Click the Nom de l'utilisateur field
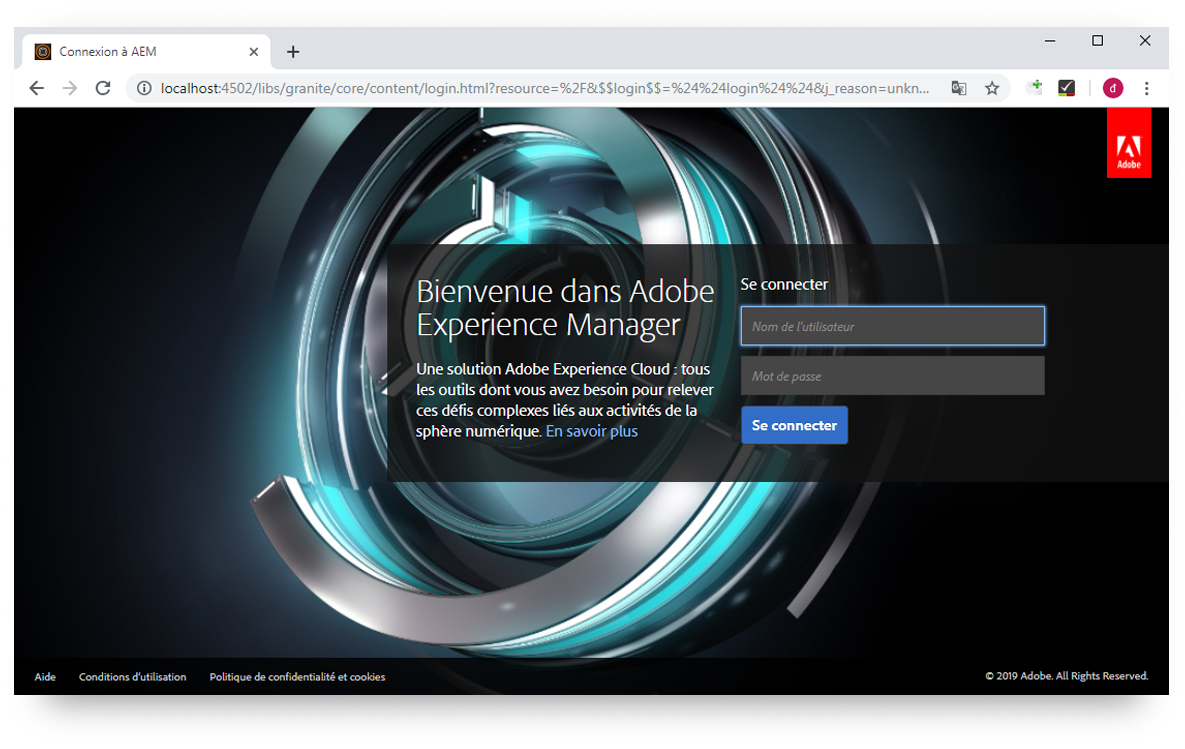The width and height of the screenshot is (1185, 749). (893, 326)
